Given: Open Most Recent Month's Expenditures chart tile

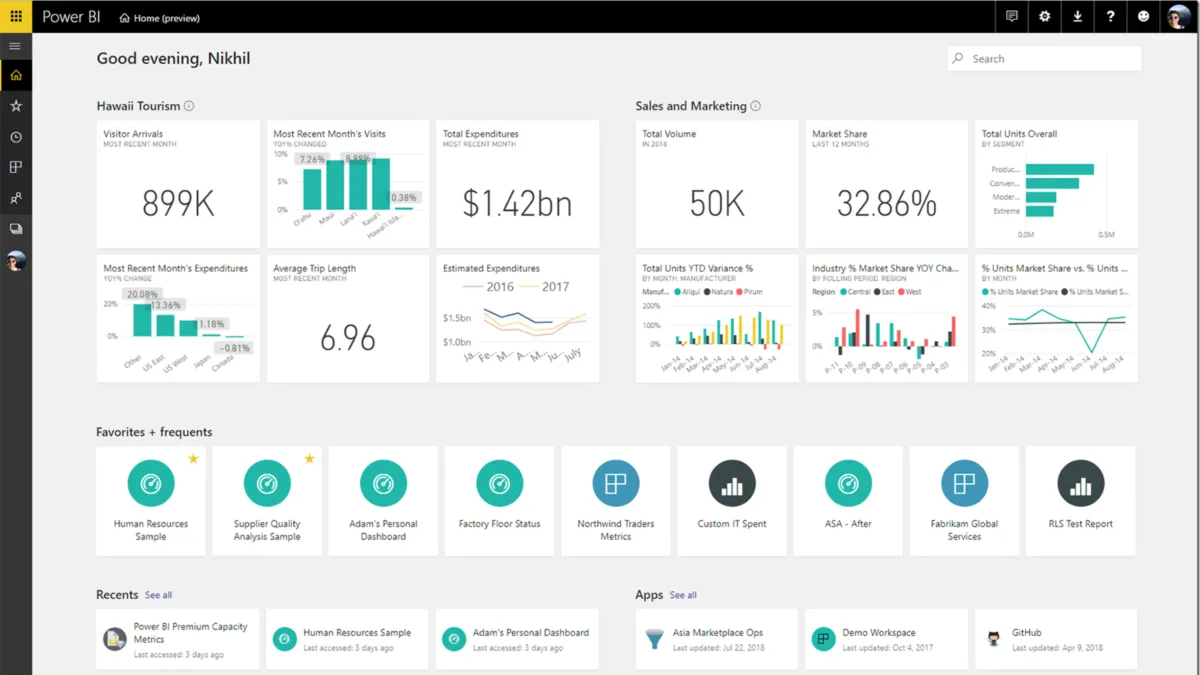Looking at the screenshot, I should [x=178, y=318].
